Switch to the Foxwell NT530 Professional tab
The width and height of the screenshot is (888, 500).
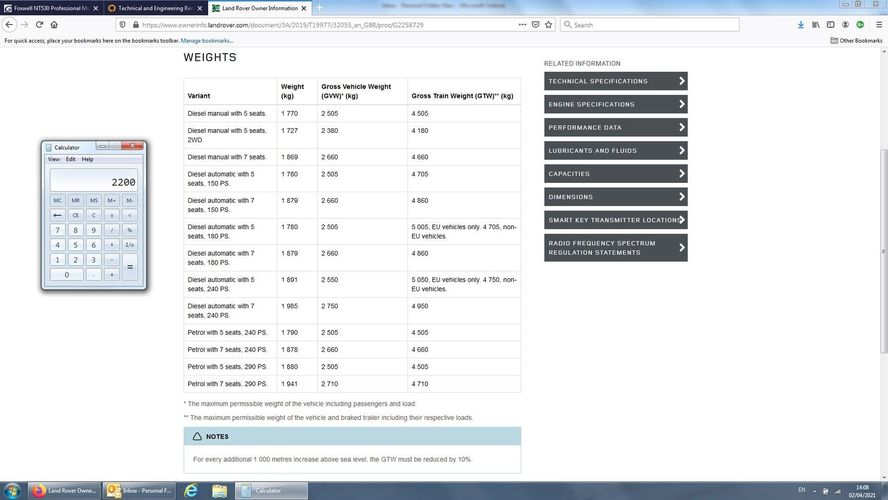point(51,8)
